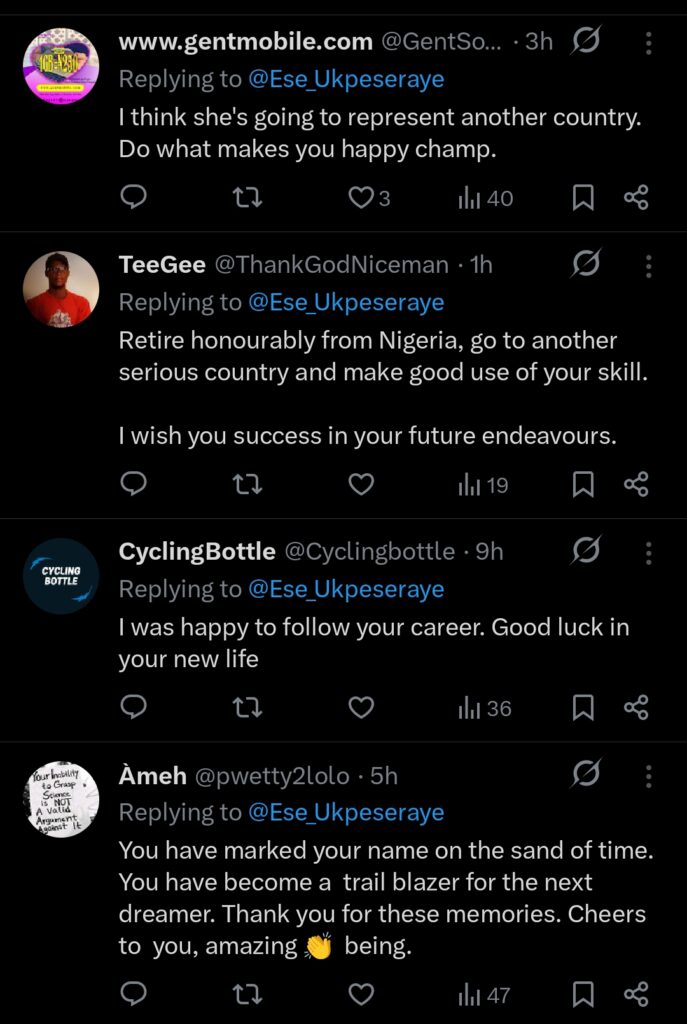Reply to Àmeh's tweet
Image resolution: width=687 pixels, height=1024 pixels.
[134, 994]
